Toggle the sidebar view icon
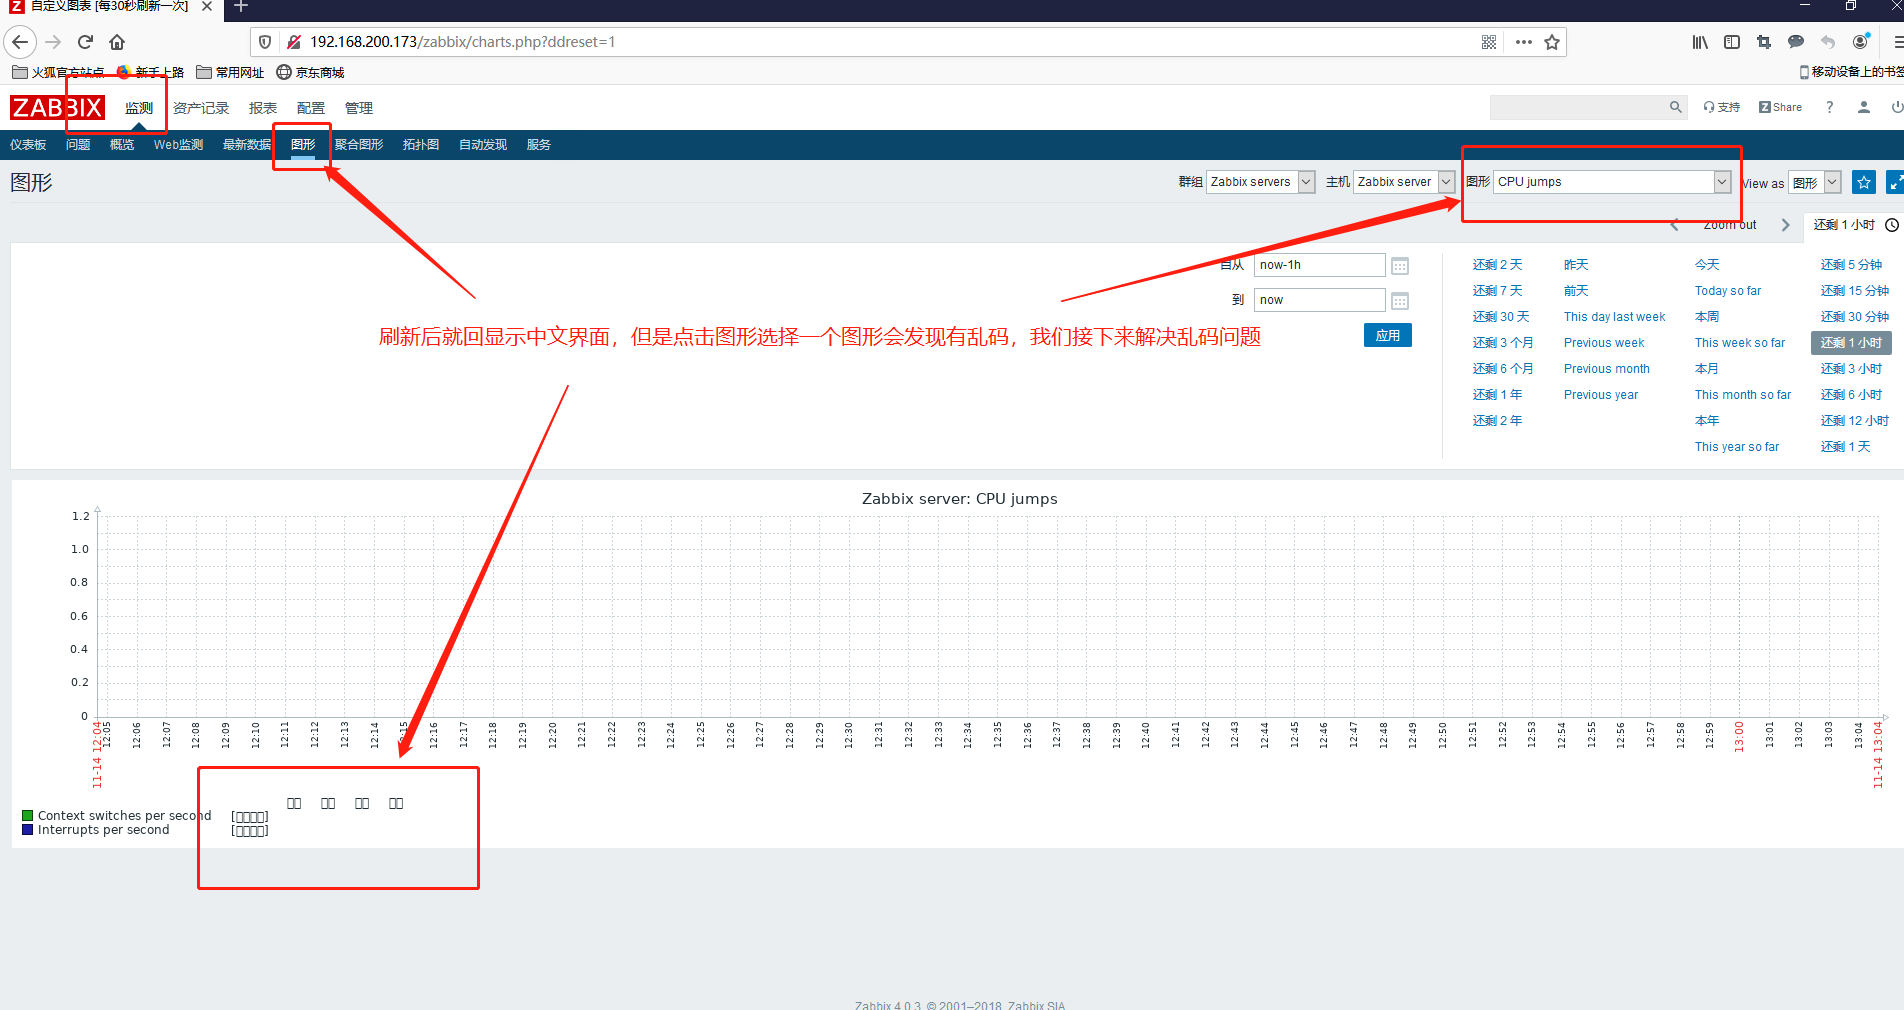This screenshot has height=1010, width=1904. [1732, 42]
